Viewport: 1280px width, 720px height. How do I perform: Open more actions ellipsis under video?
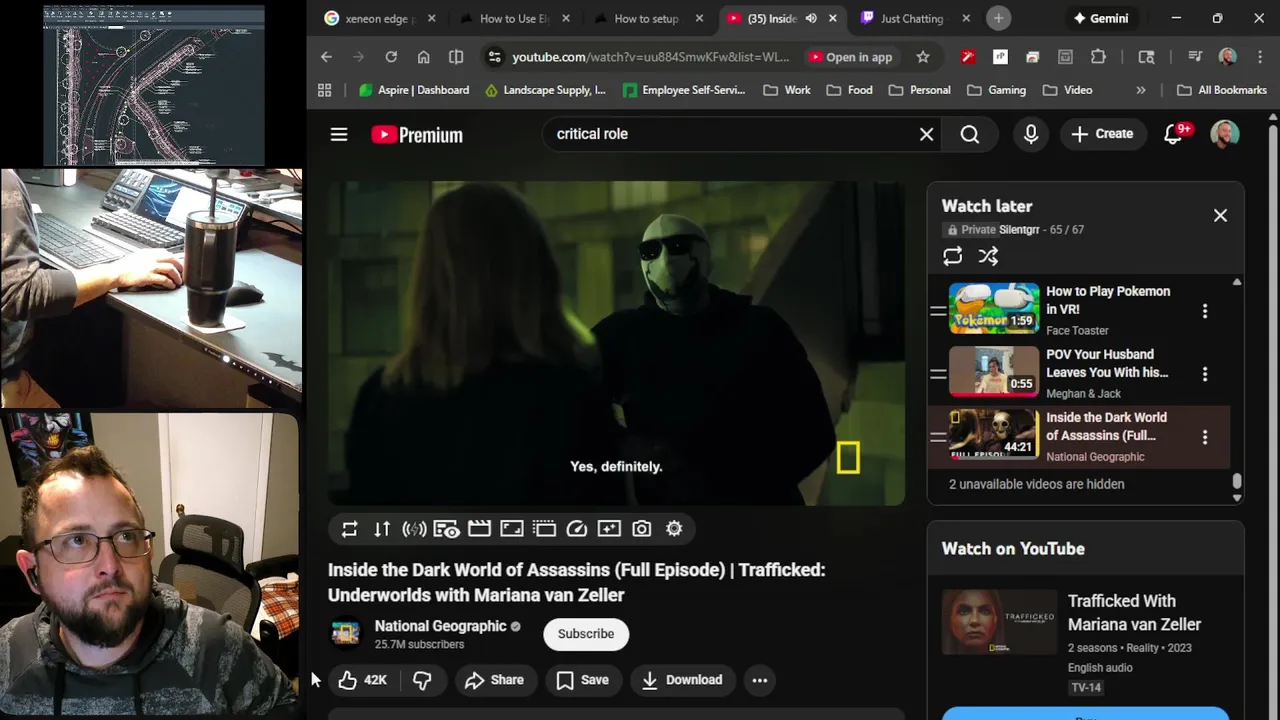click(760, 680)
